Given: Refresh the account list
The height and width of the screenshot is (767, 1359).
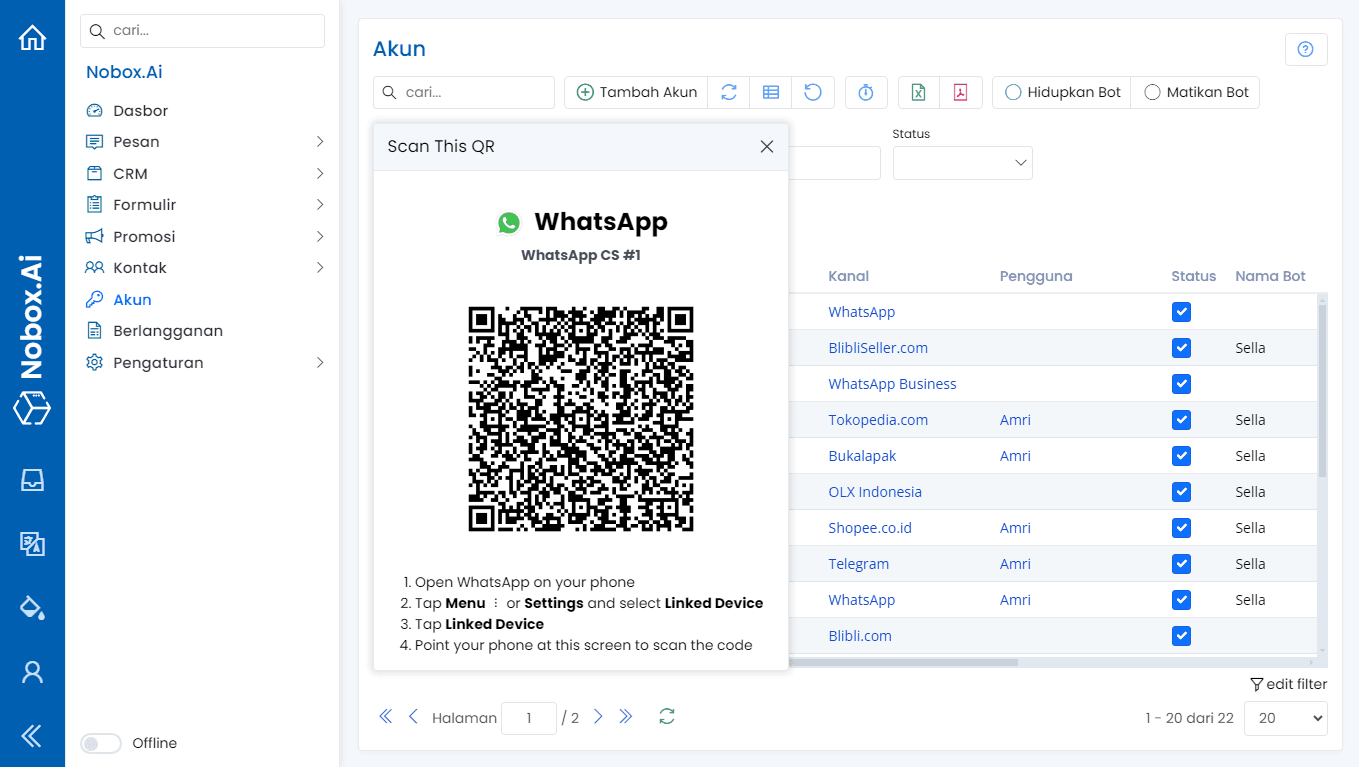Looking at the screenshot, I should [x=729, y=92].
